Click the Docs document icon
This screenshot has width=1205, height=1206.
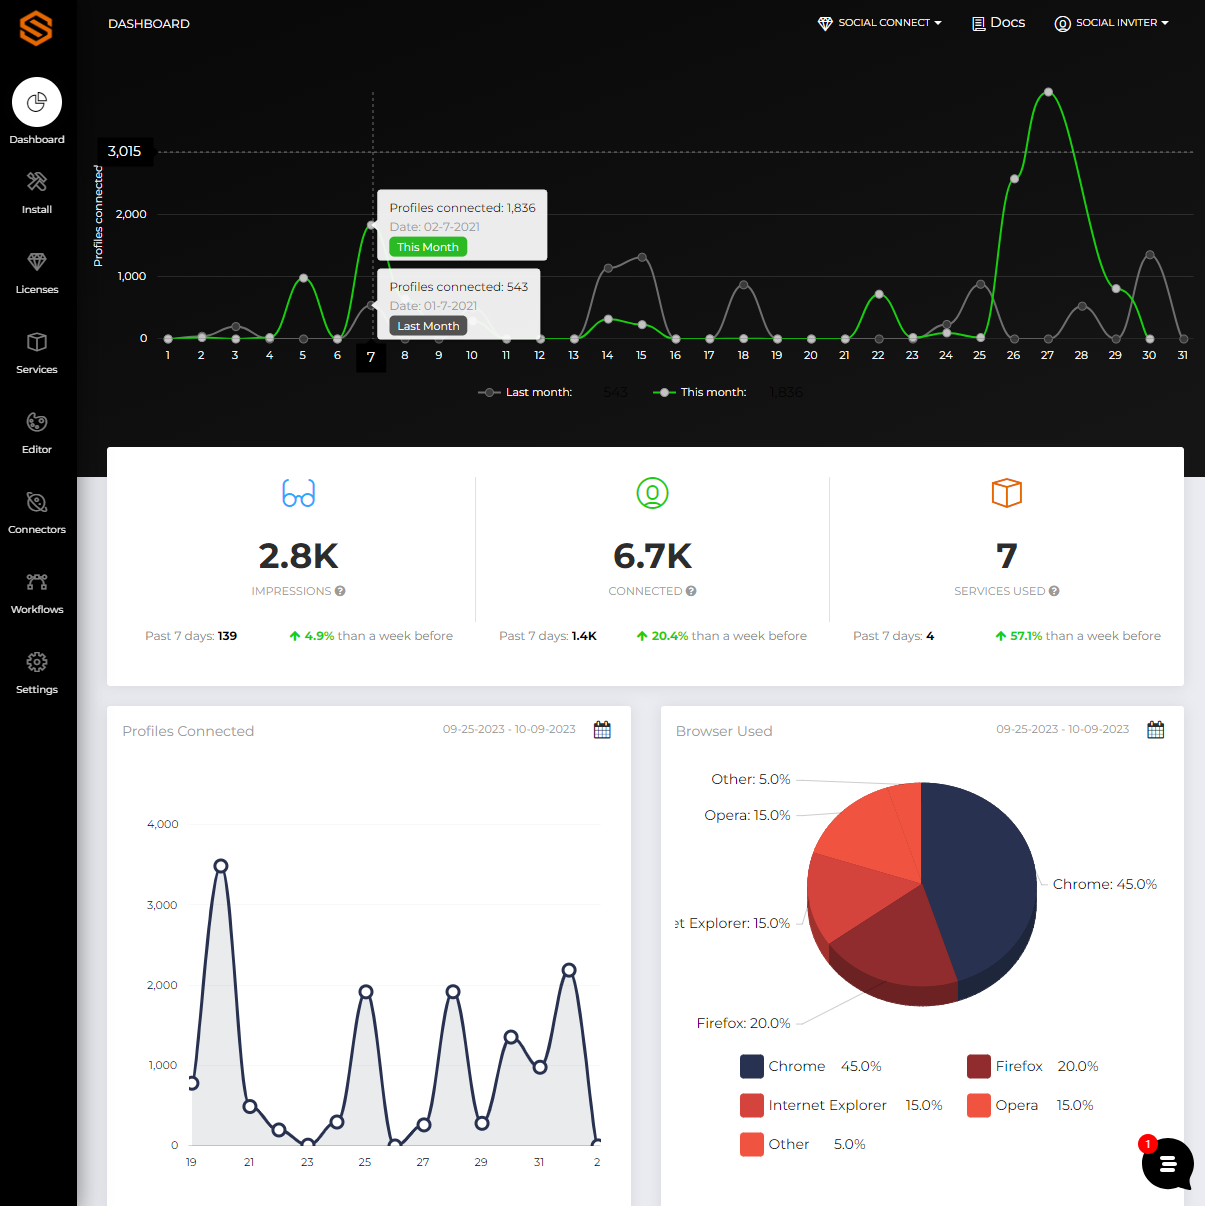tap(979, 23)
